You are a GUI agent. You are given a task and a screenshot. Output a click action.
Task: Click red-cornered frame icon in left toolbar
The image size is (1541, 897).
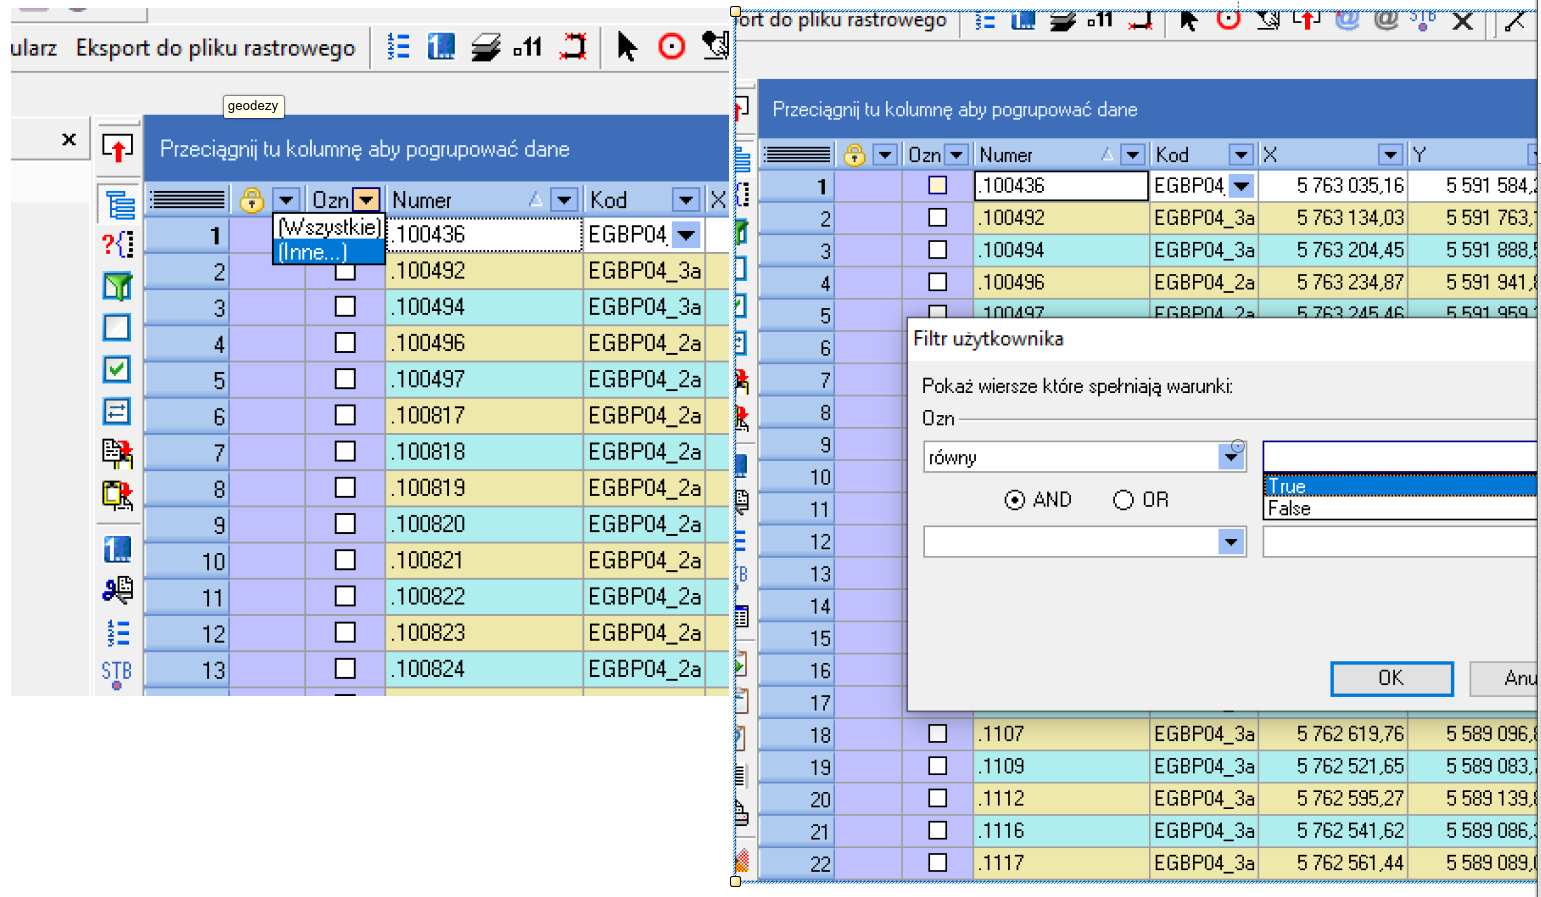pos(573,47)
